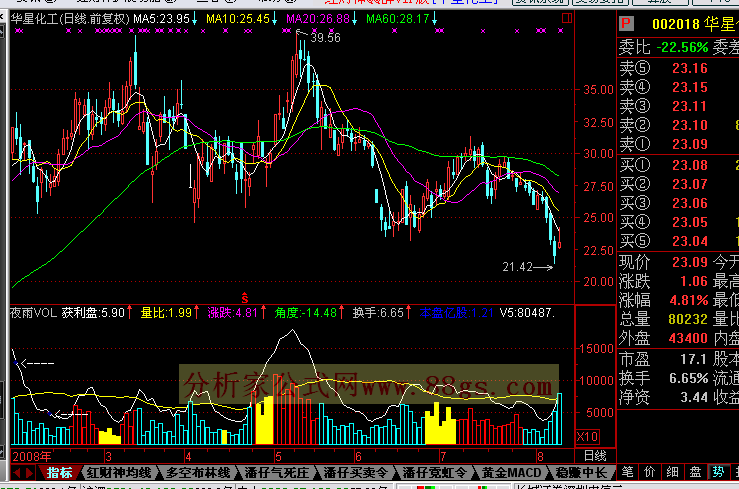
Task: Click the 买④ 23.05 bid row
Action: click(x=678, y=222)
